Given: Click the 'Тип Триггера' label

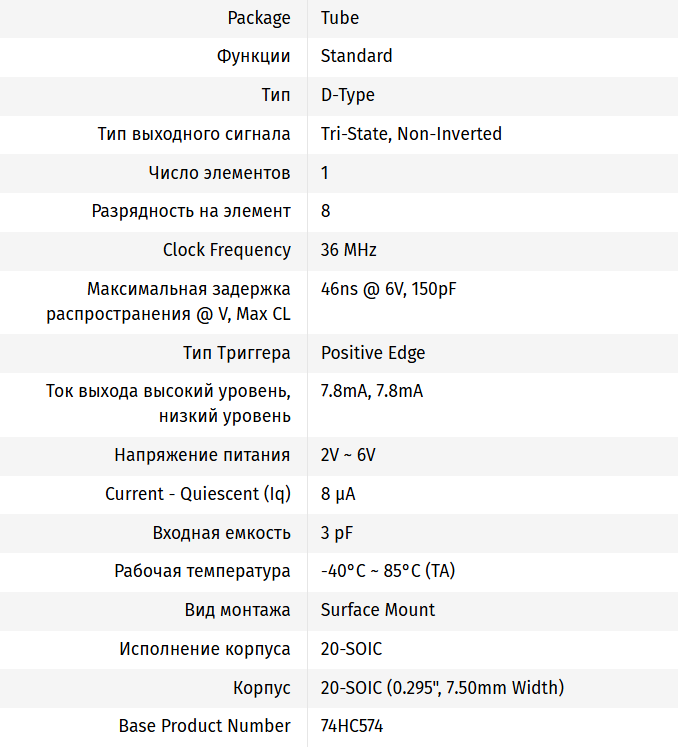Looking at the screenshot, I should [237, 353].
